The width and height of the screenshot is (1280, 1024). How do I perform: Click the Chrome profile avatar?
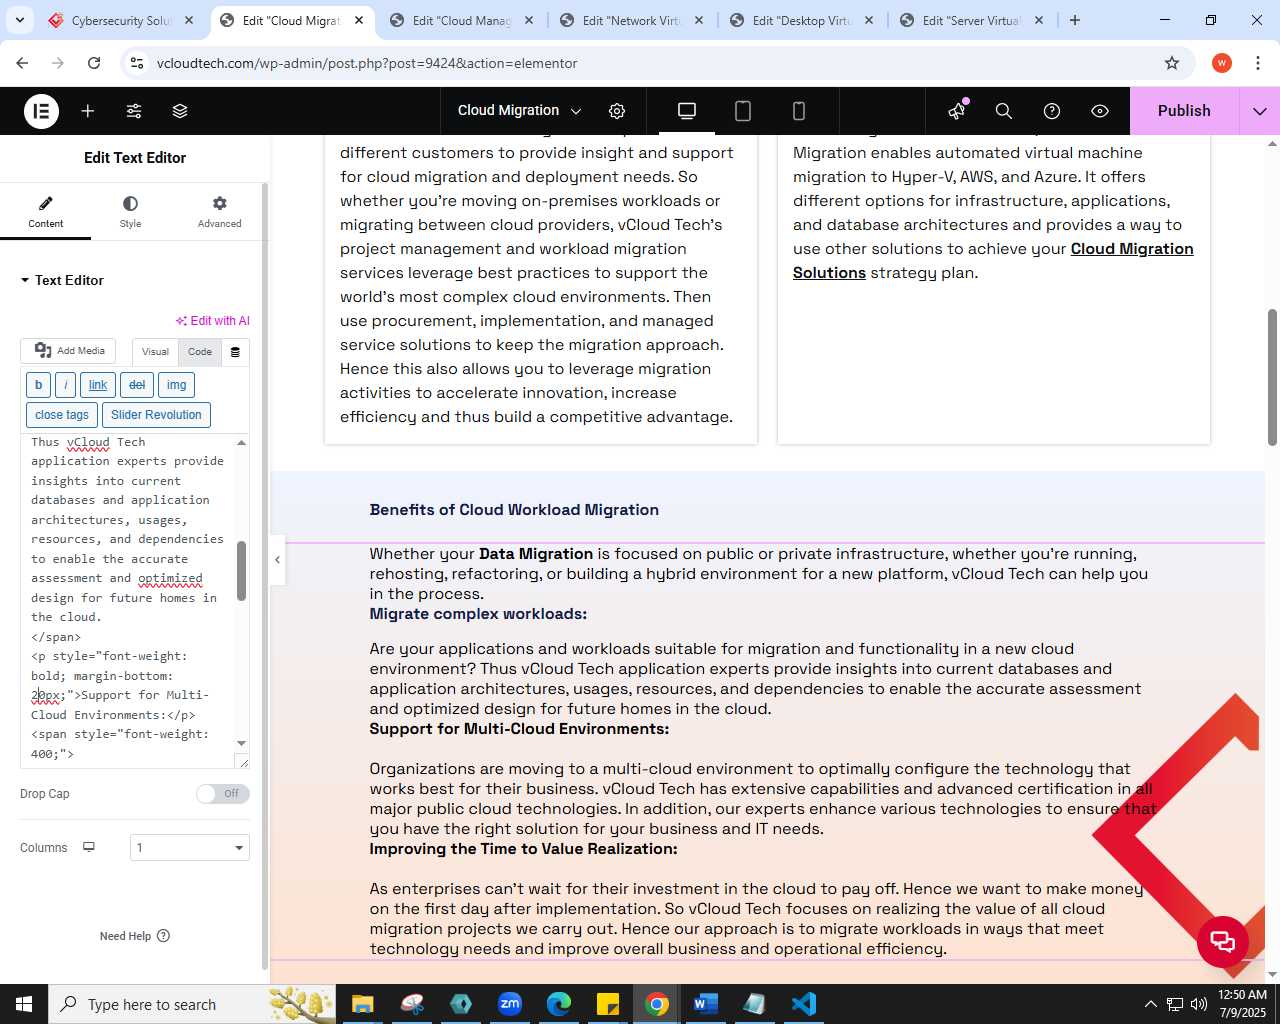(x=1221, y=63)
